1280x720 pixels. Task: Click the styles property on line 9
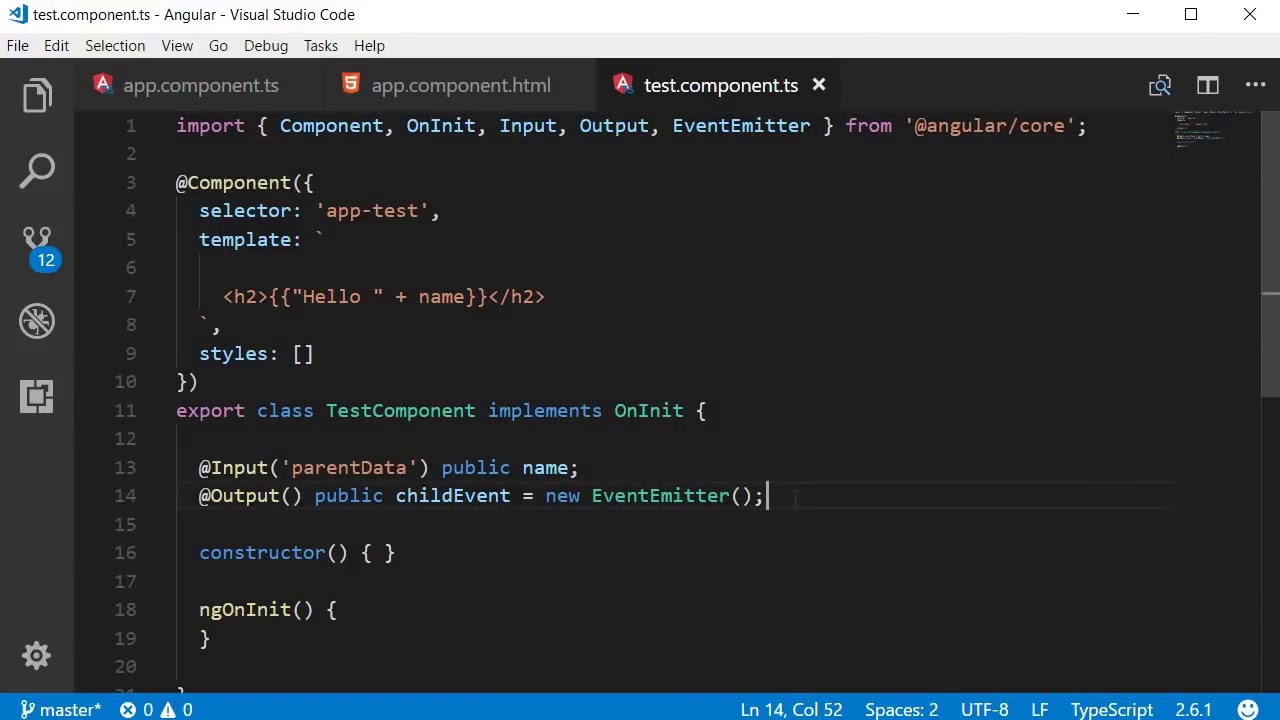(x=233, y=354)
